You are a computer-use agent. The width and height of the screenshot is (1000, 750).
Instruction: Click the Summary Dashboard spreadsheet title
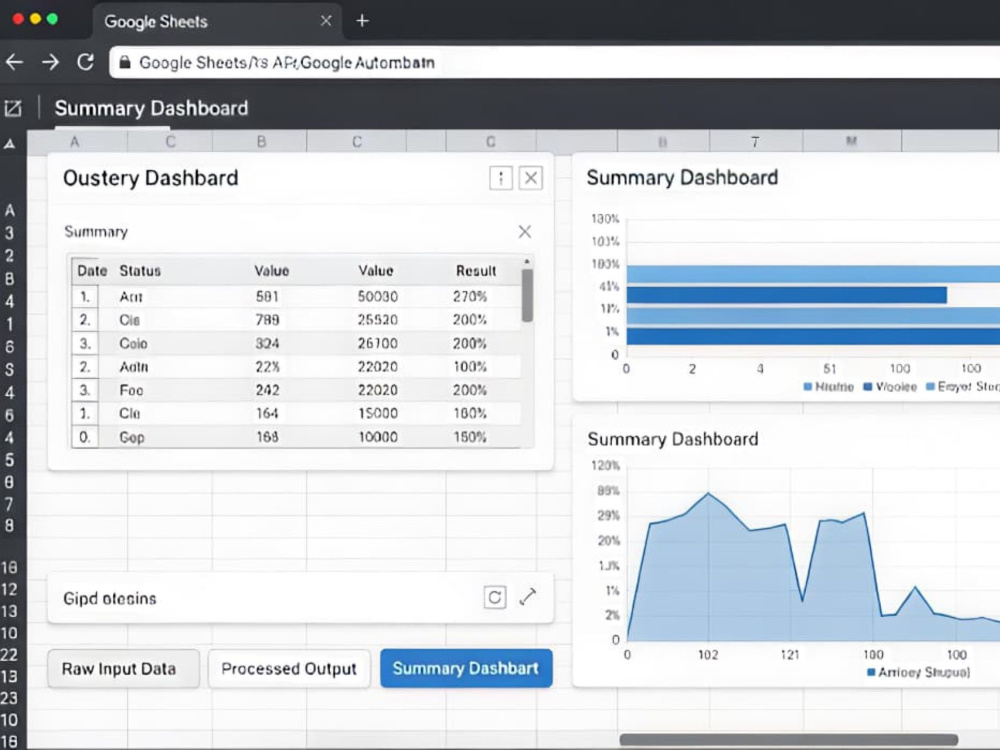click(151, 108)
